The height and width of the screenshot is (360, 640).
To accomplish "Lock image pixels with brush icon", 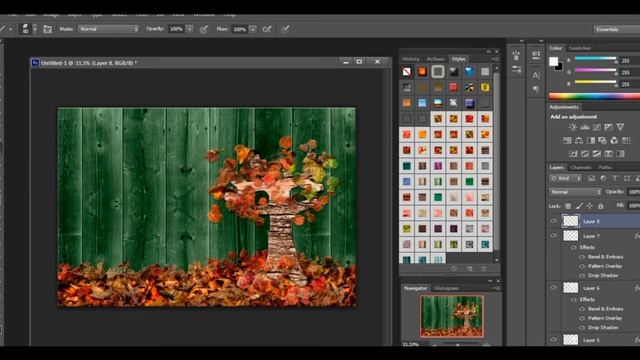I will pyautogui.click(x=579, y=206).
